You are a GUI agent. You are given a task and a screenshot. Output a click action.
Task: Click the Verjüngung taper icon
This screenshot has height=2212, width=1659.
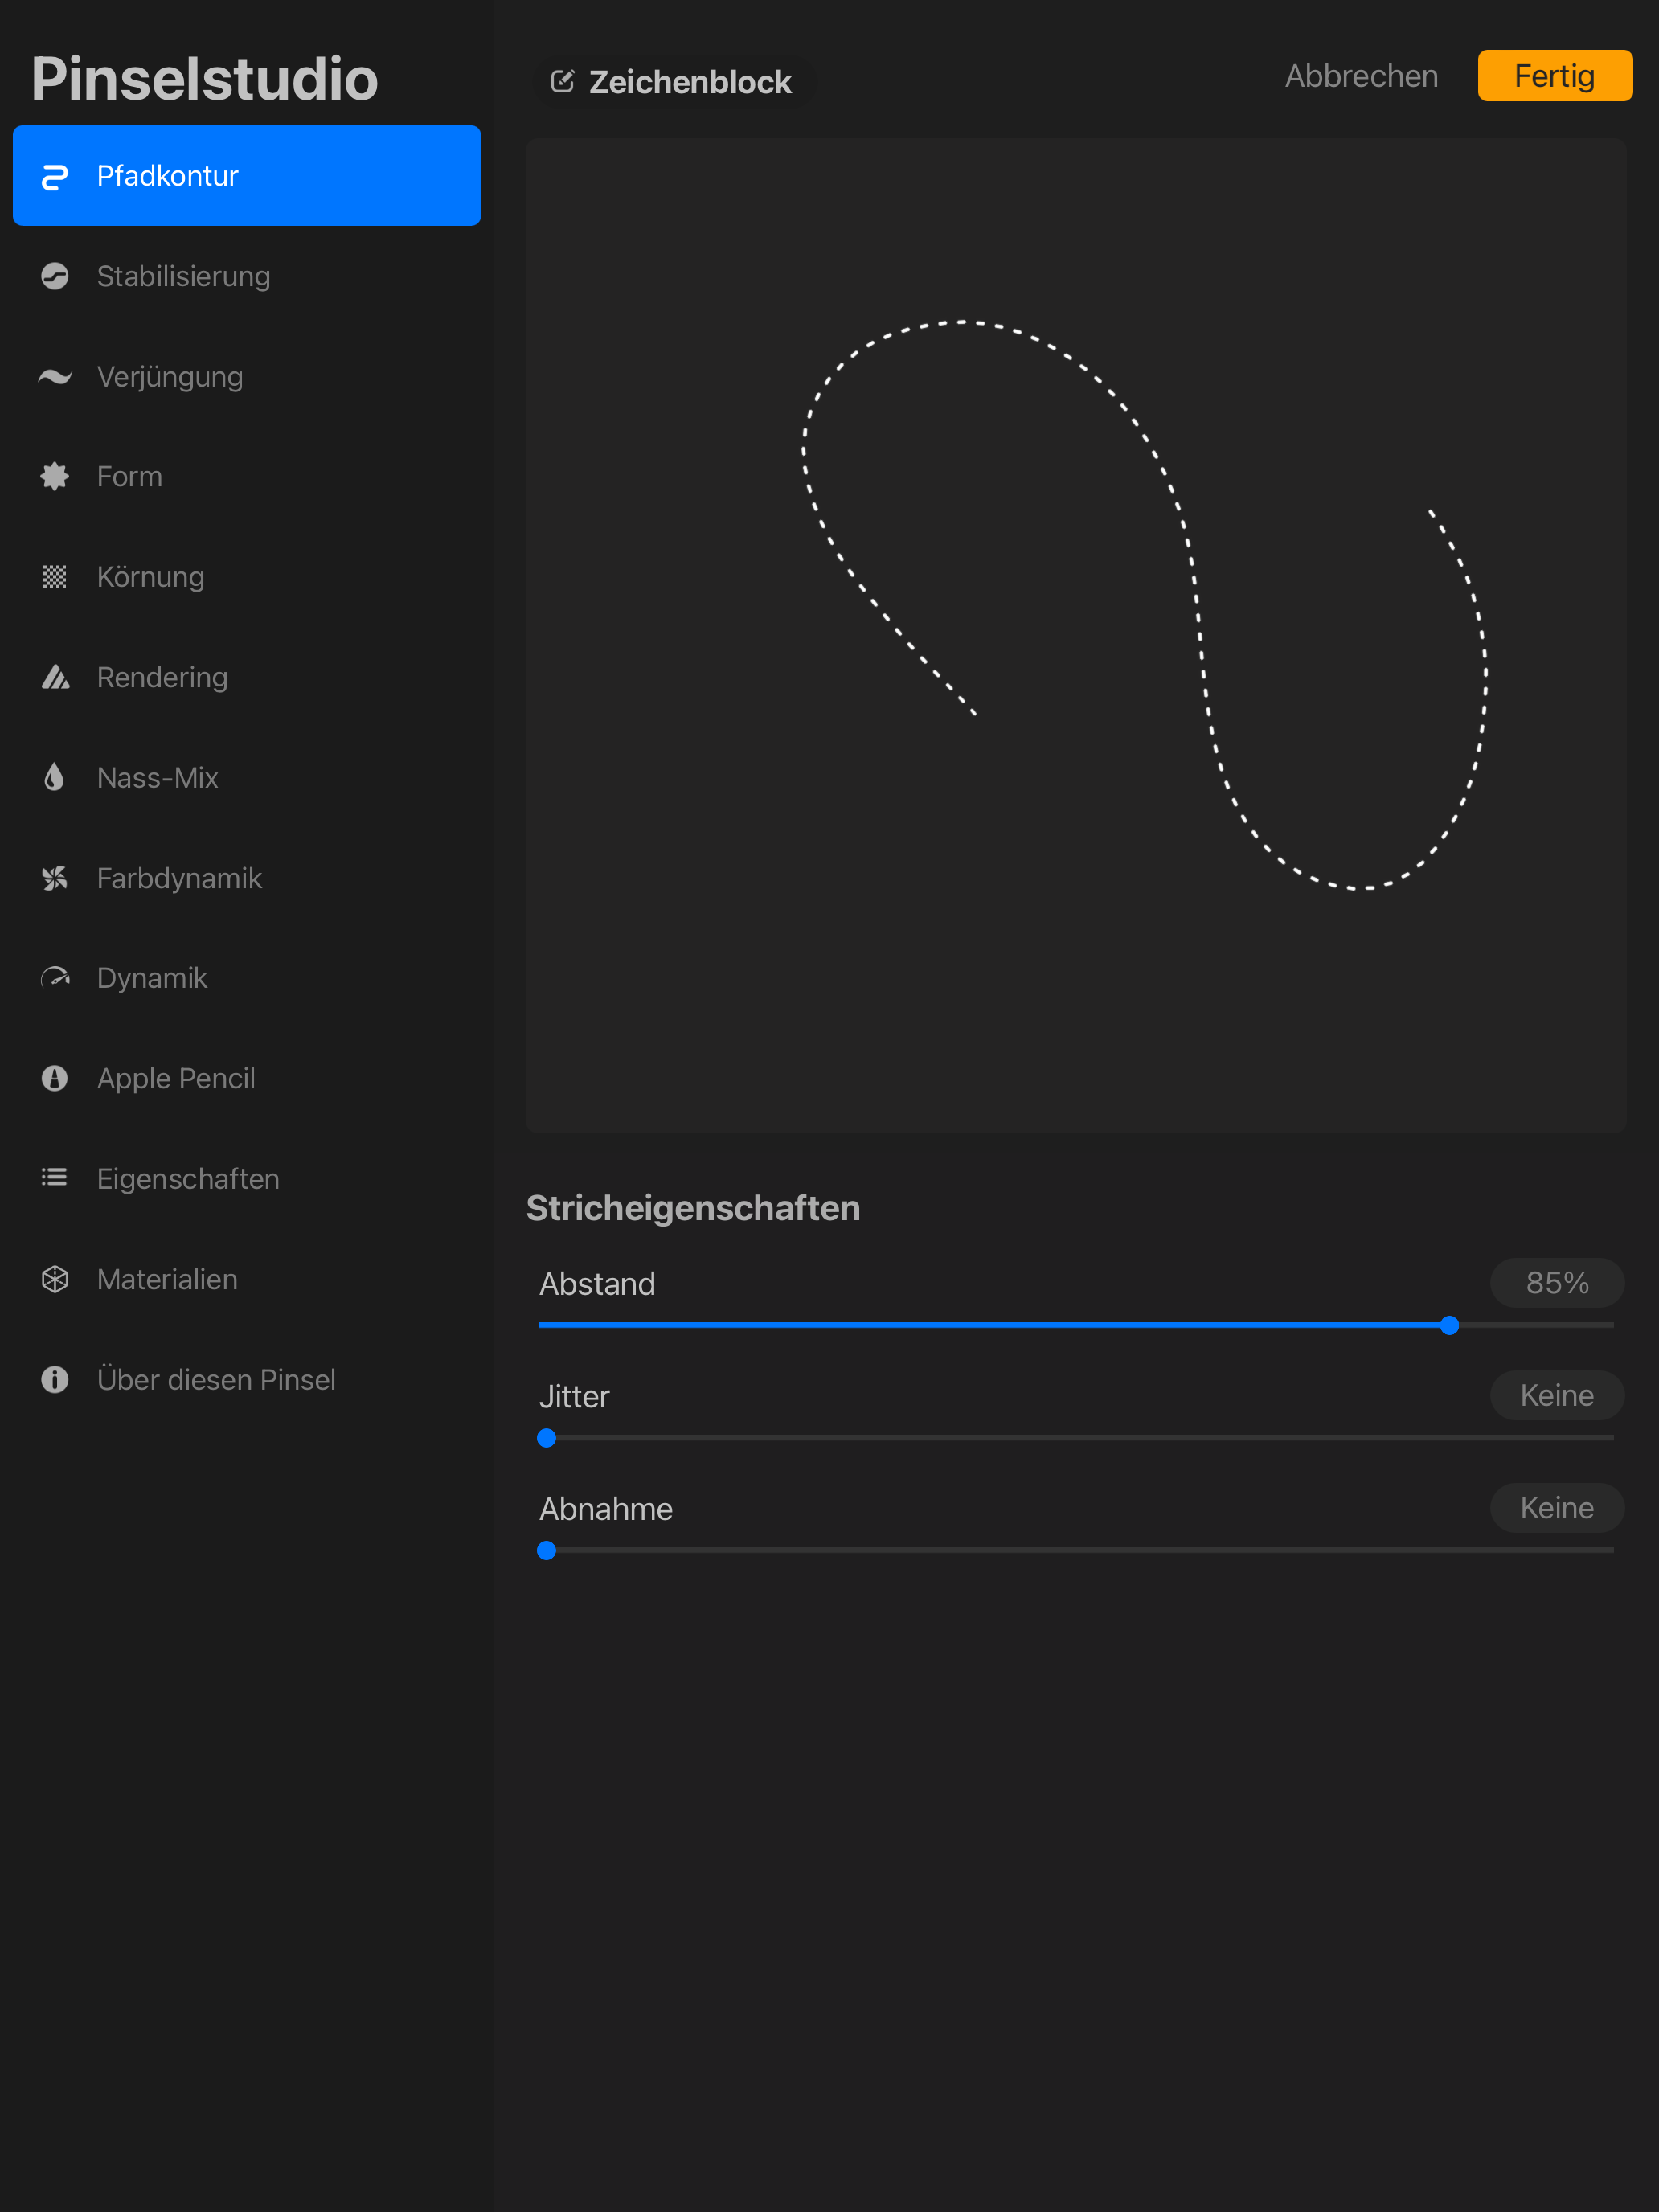pyautogui.click(x=55, y=377)
